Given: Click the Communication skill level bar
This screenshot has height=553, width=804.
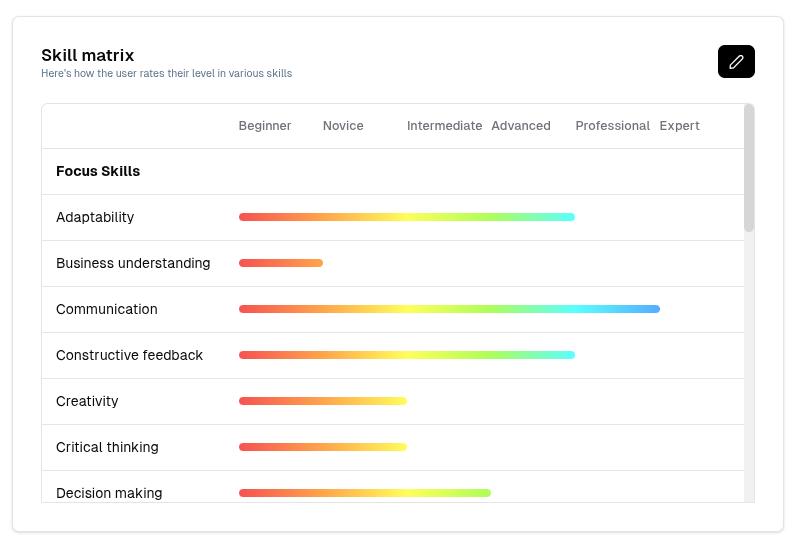Looking at the screenshot, I should [x=449, y=309].
